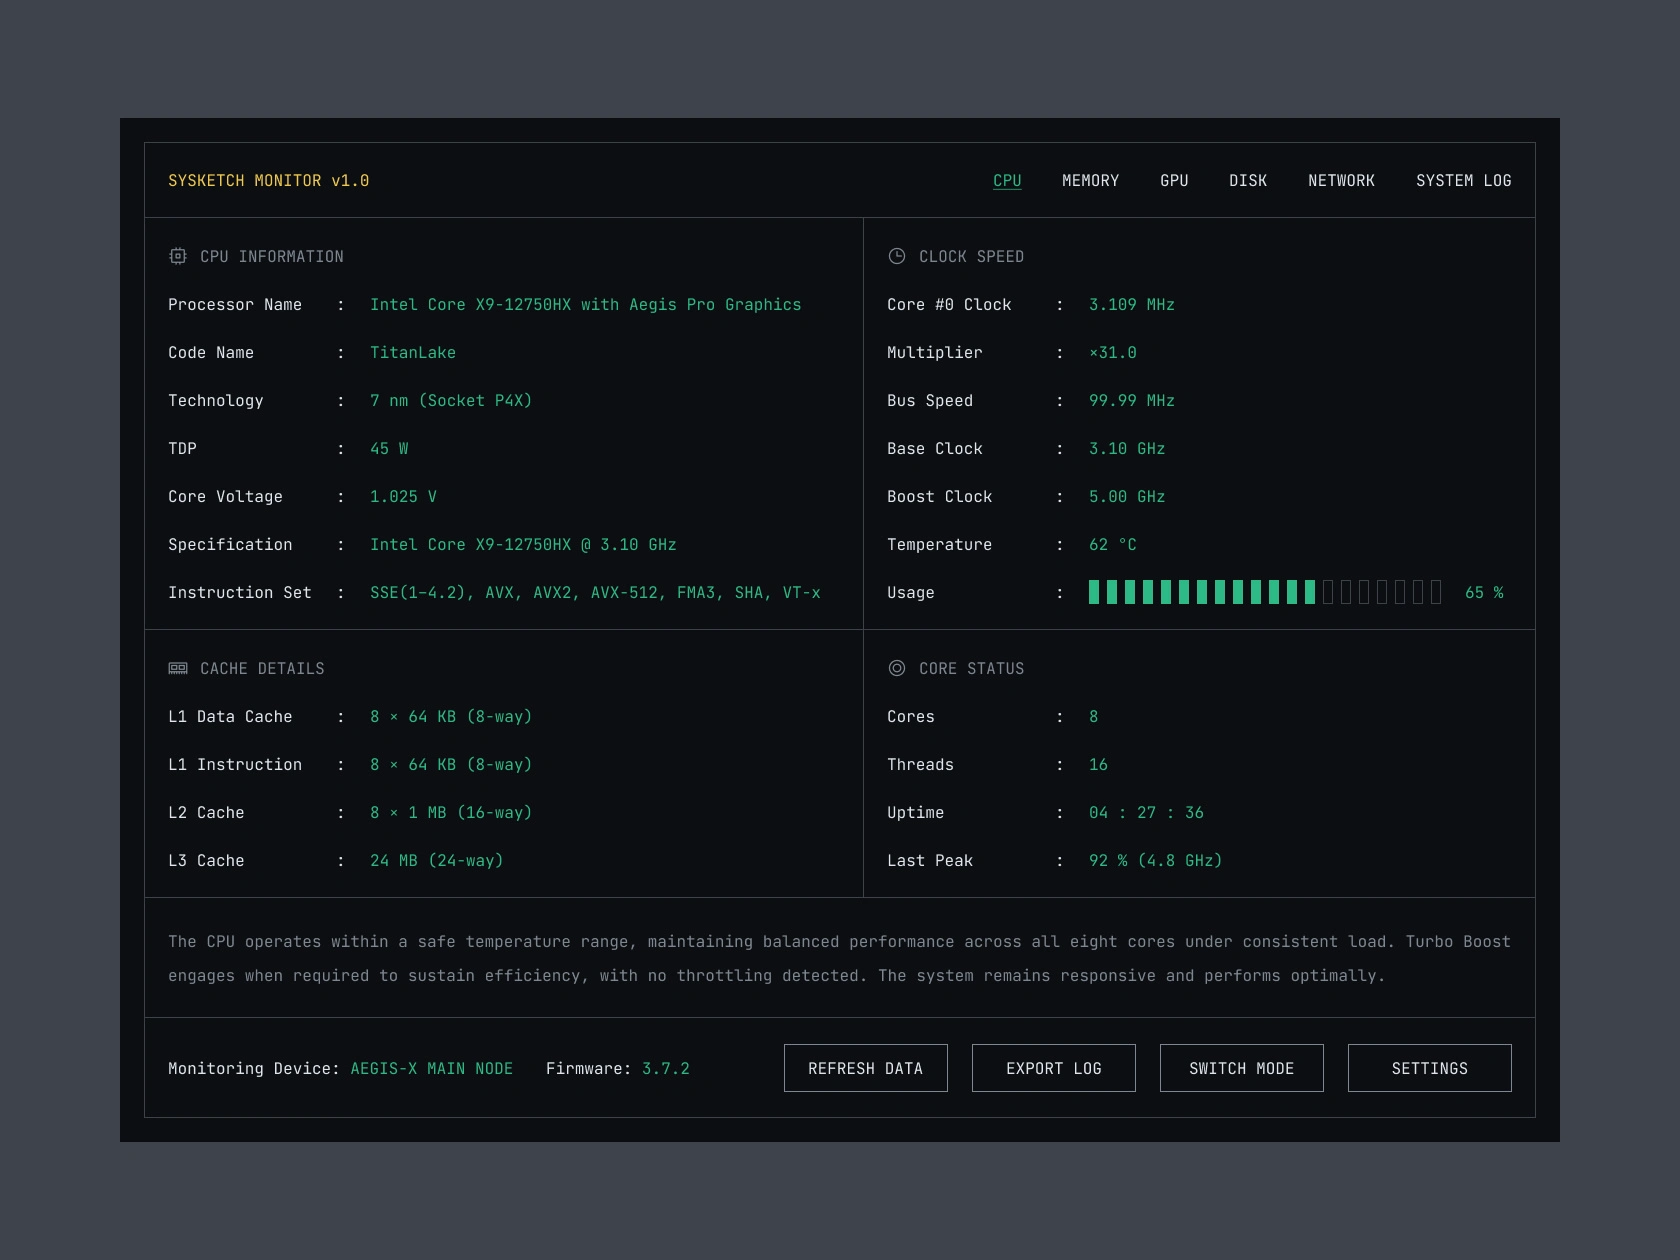
Task: Open the GPU tab
Action: point(1174,181)
